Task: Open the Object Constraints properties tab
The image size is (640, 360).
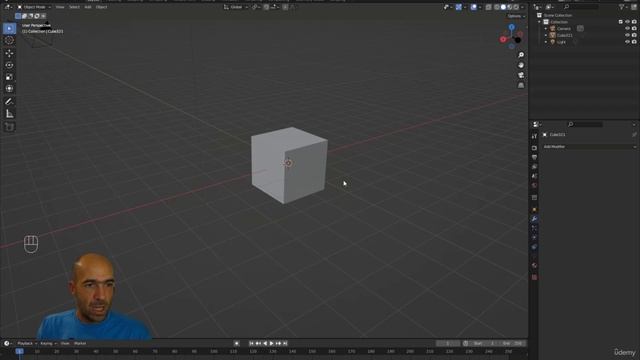Action: [x=534, y=247]
